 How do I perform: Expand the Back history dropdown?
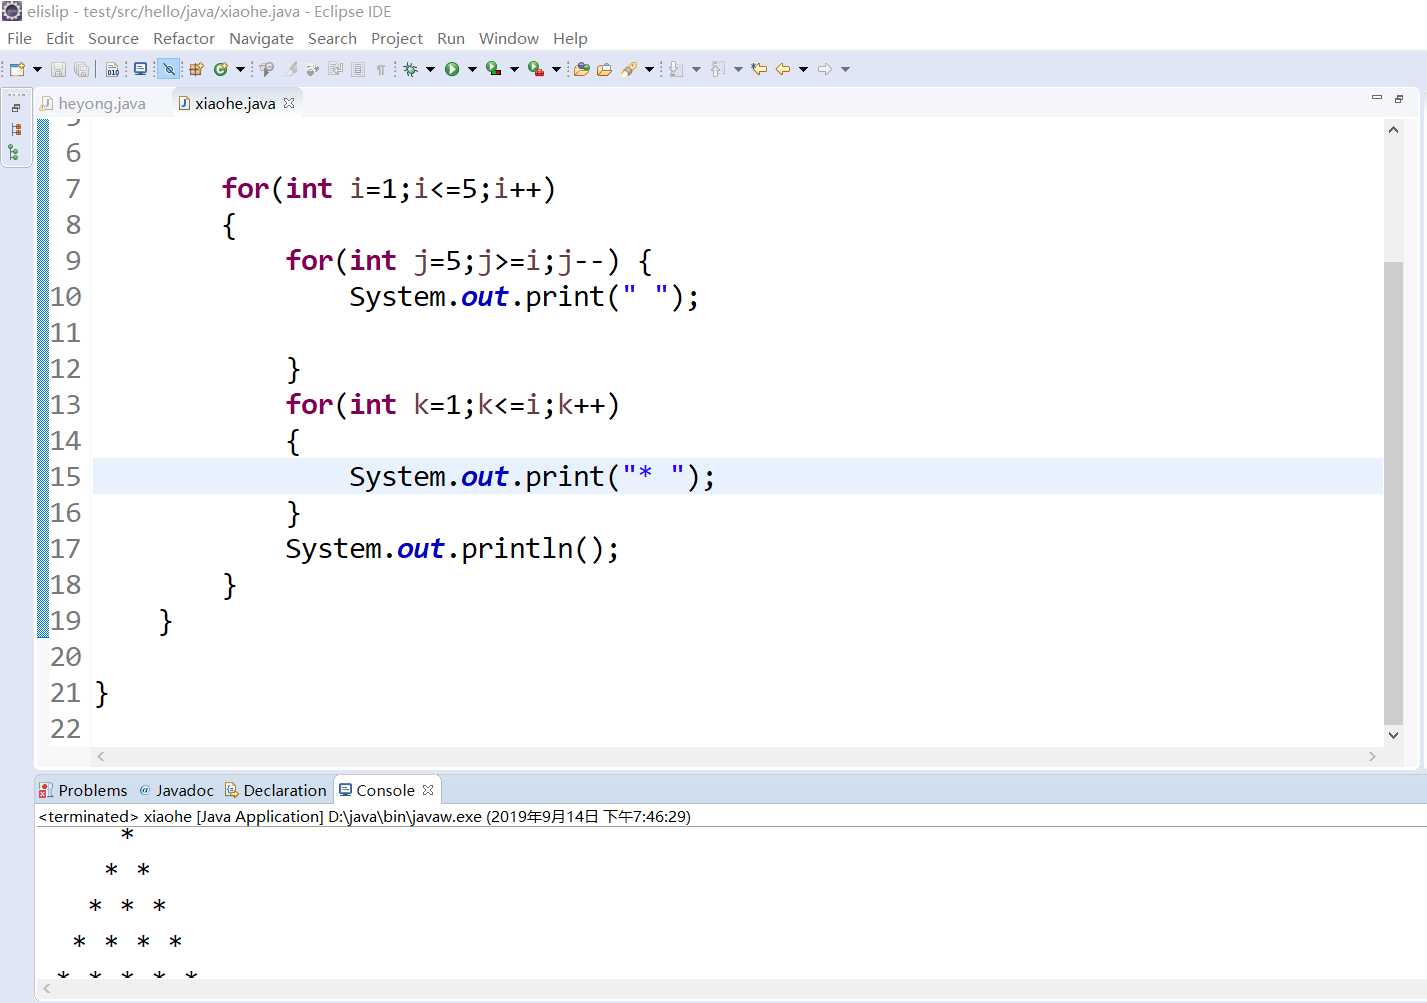[803, 69]
